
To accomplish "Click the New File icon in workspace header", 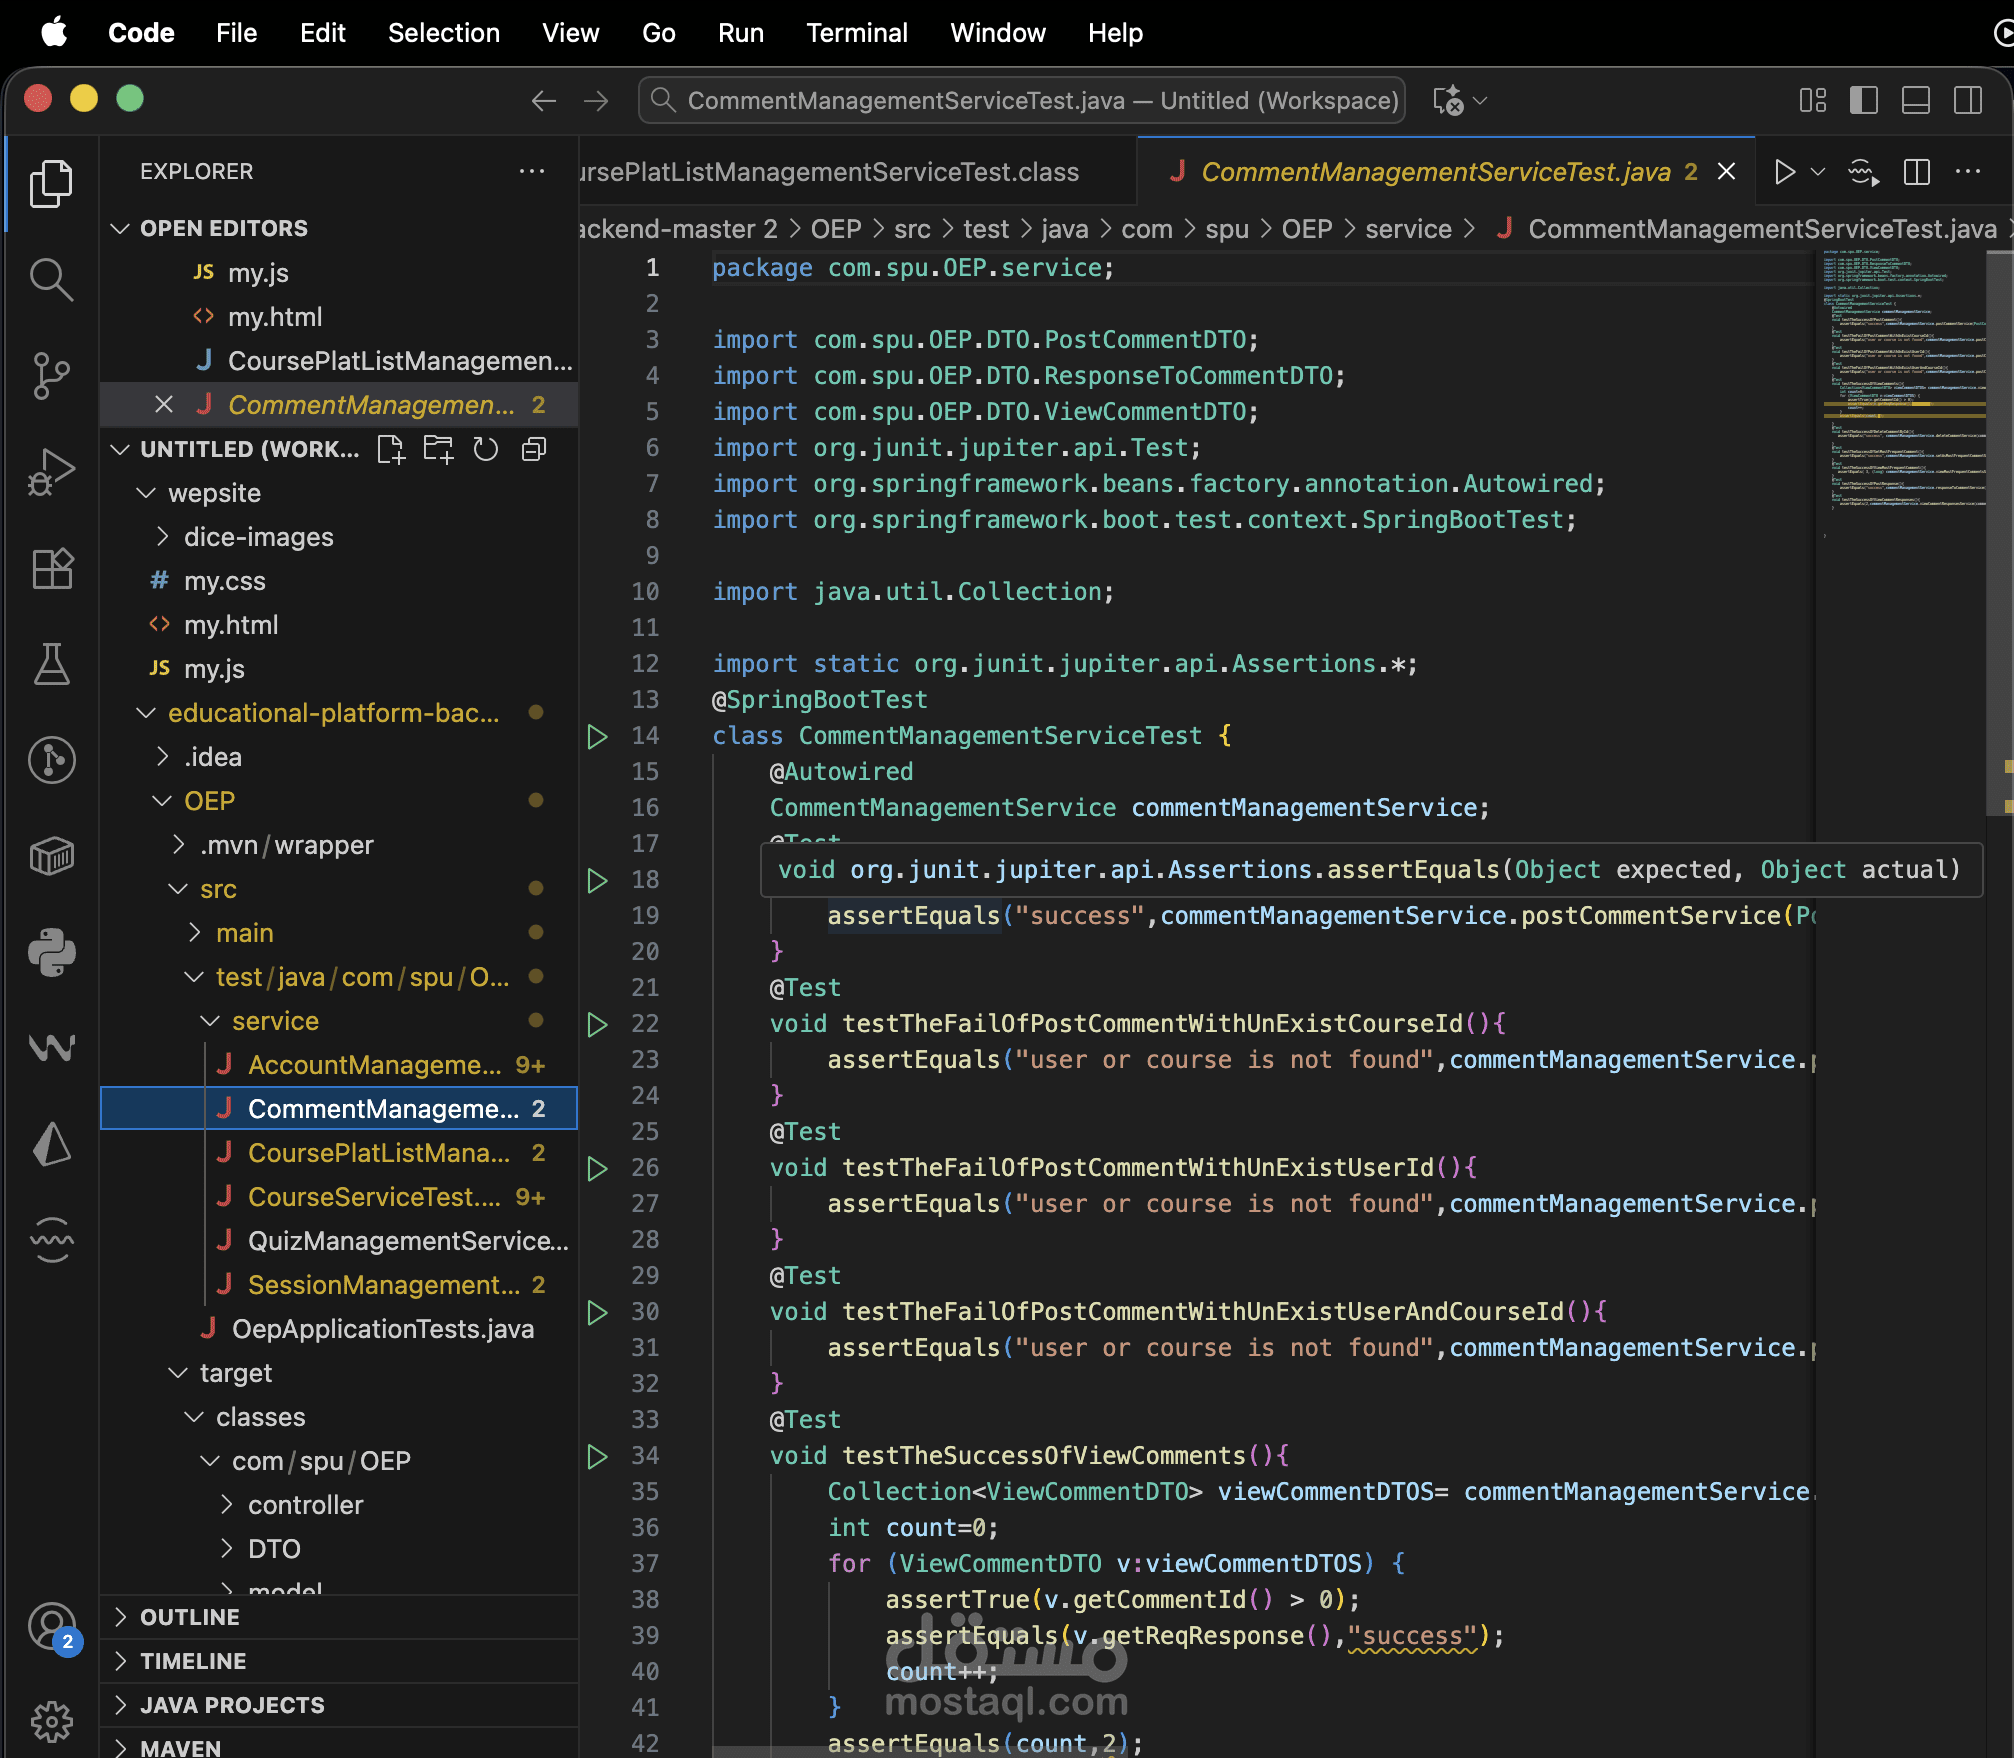I will coord(391,449).
